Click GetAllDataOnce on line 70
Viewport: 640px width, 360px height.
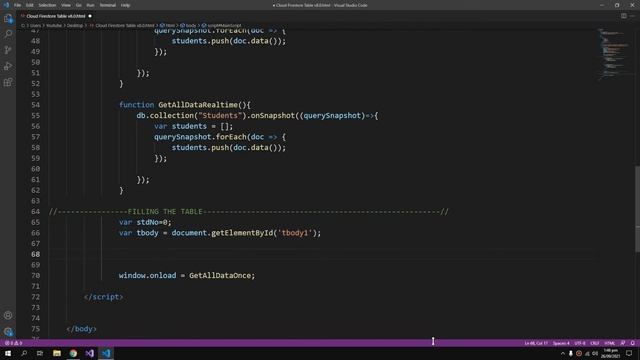tap(220, 276)
